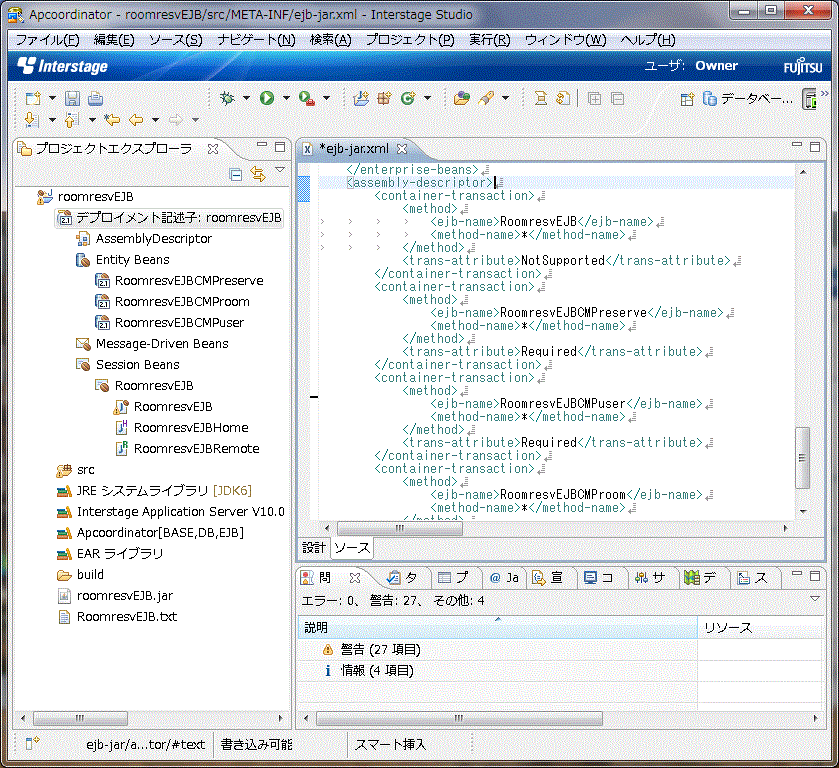Close the Problems view tab

tap(355, 578)
